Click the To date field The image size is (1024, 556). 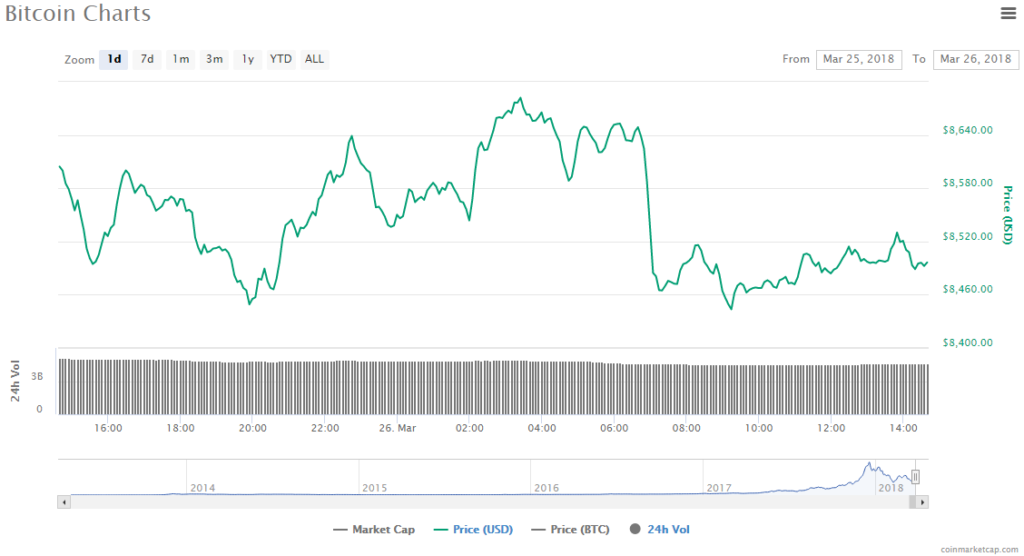[x=975, y=59]
